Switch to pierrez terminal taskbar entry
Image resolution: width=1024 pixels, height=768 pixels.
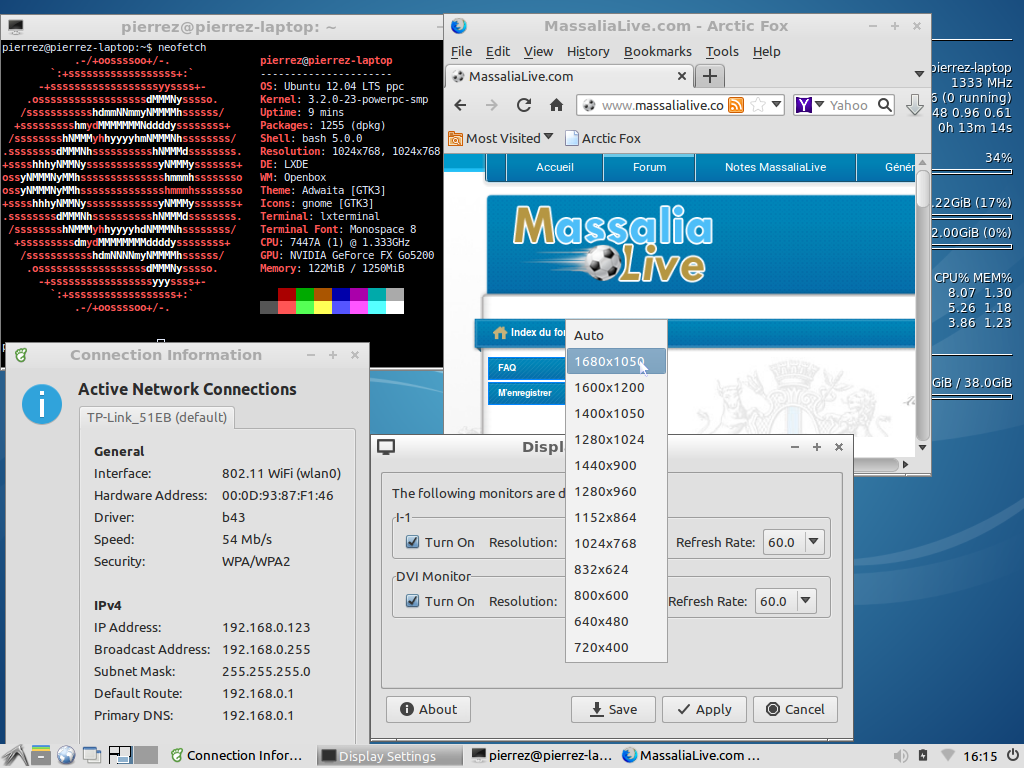(x=541, y=756)
